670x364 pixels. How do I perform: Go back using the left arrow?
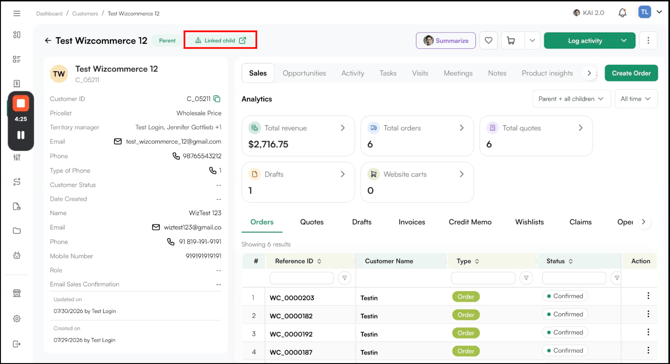(48, 41)
